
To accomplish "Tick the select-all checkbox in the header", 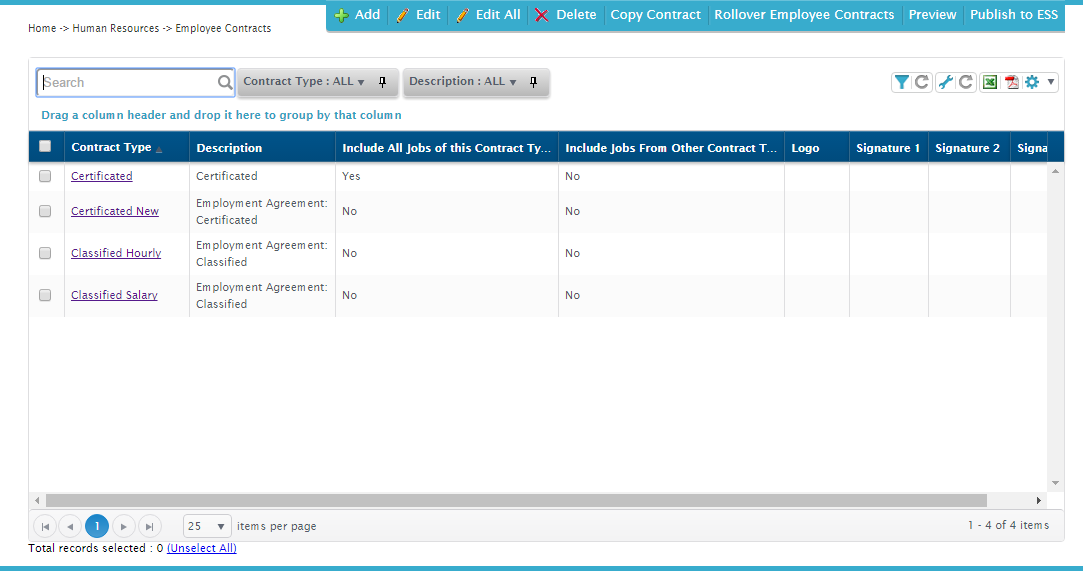I will (45, 147).
